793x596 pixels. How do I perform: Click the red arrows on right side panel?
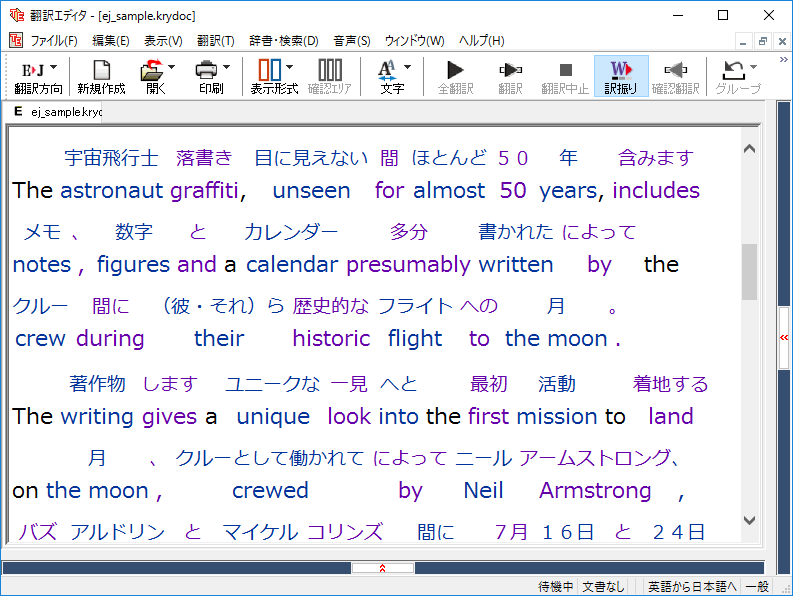point(784,338)
